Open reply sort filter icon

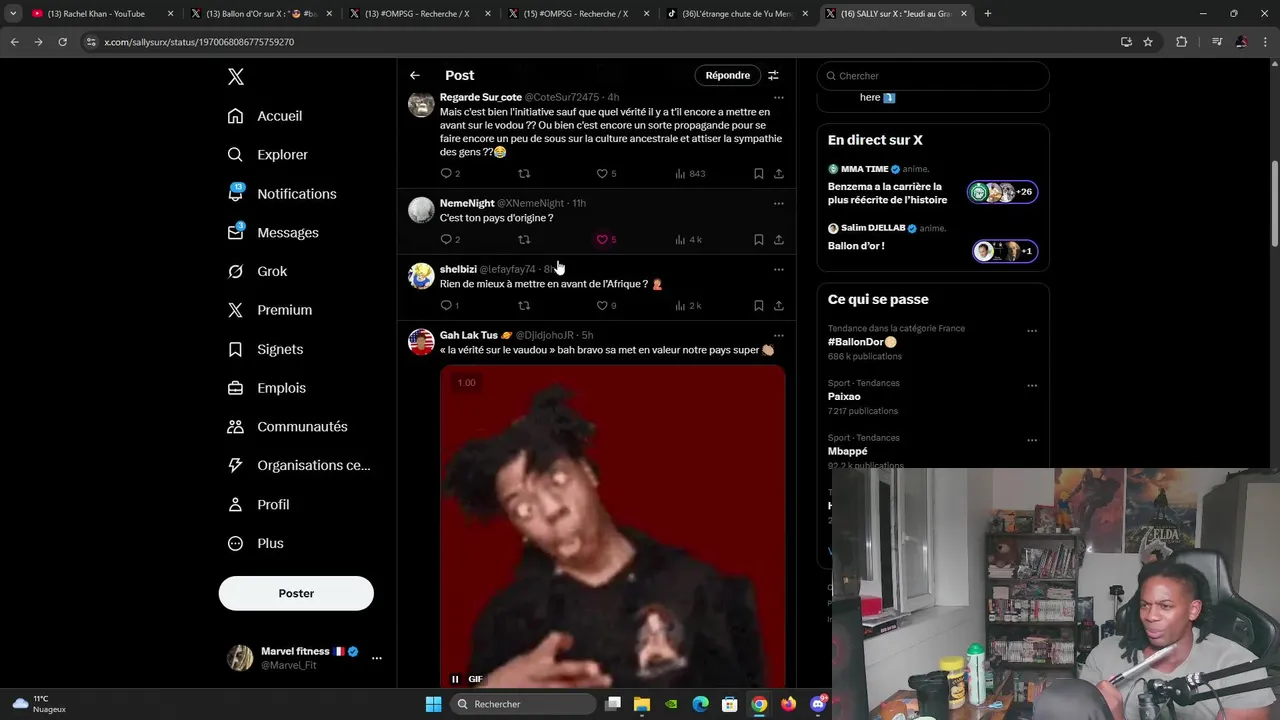click(773, 75)
